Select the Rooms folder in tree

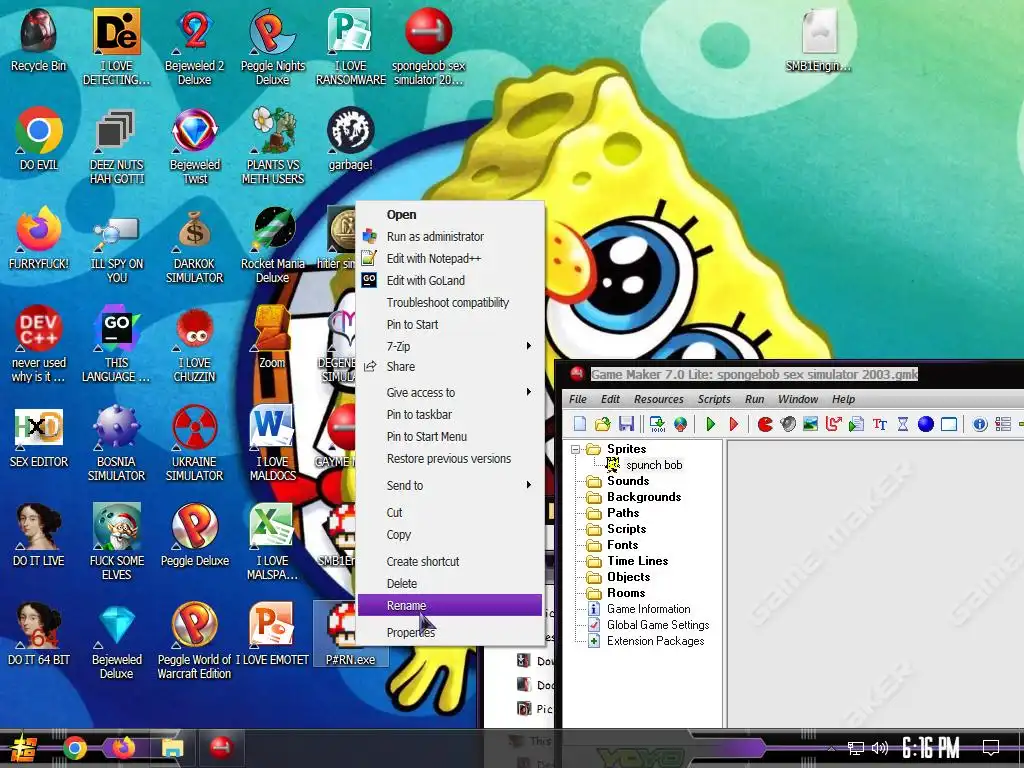tap(626, 593)
